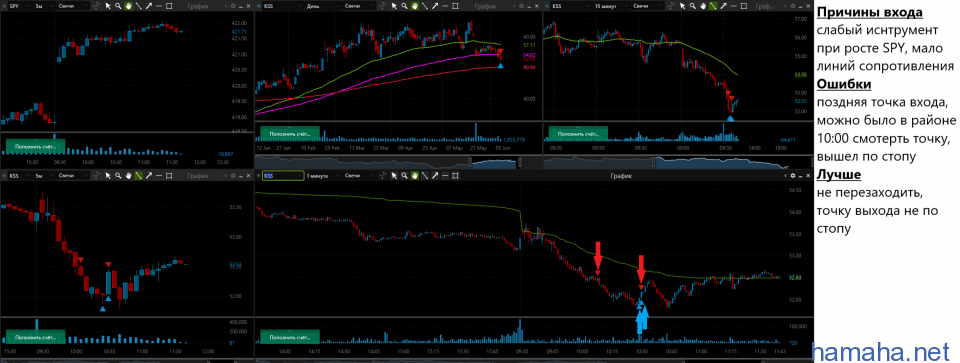Click the time range navigator under KSS 15-minute chart
Viewport: 960px width, 363px height.
tap(678, 162)
